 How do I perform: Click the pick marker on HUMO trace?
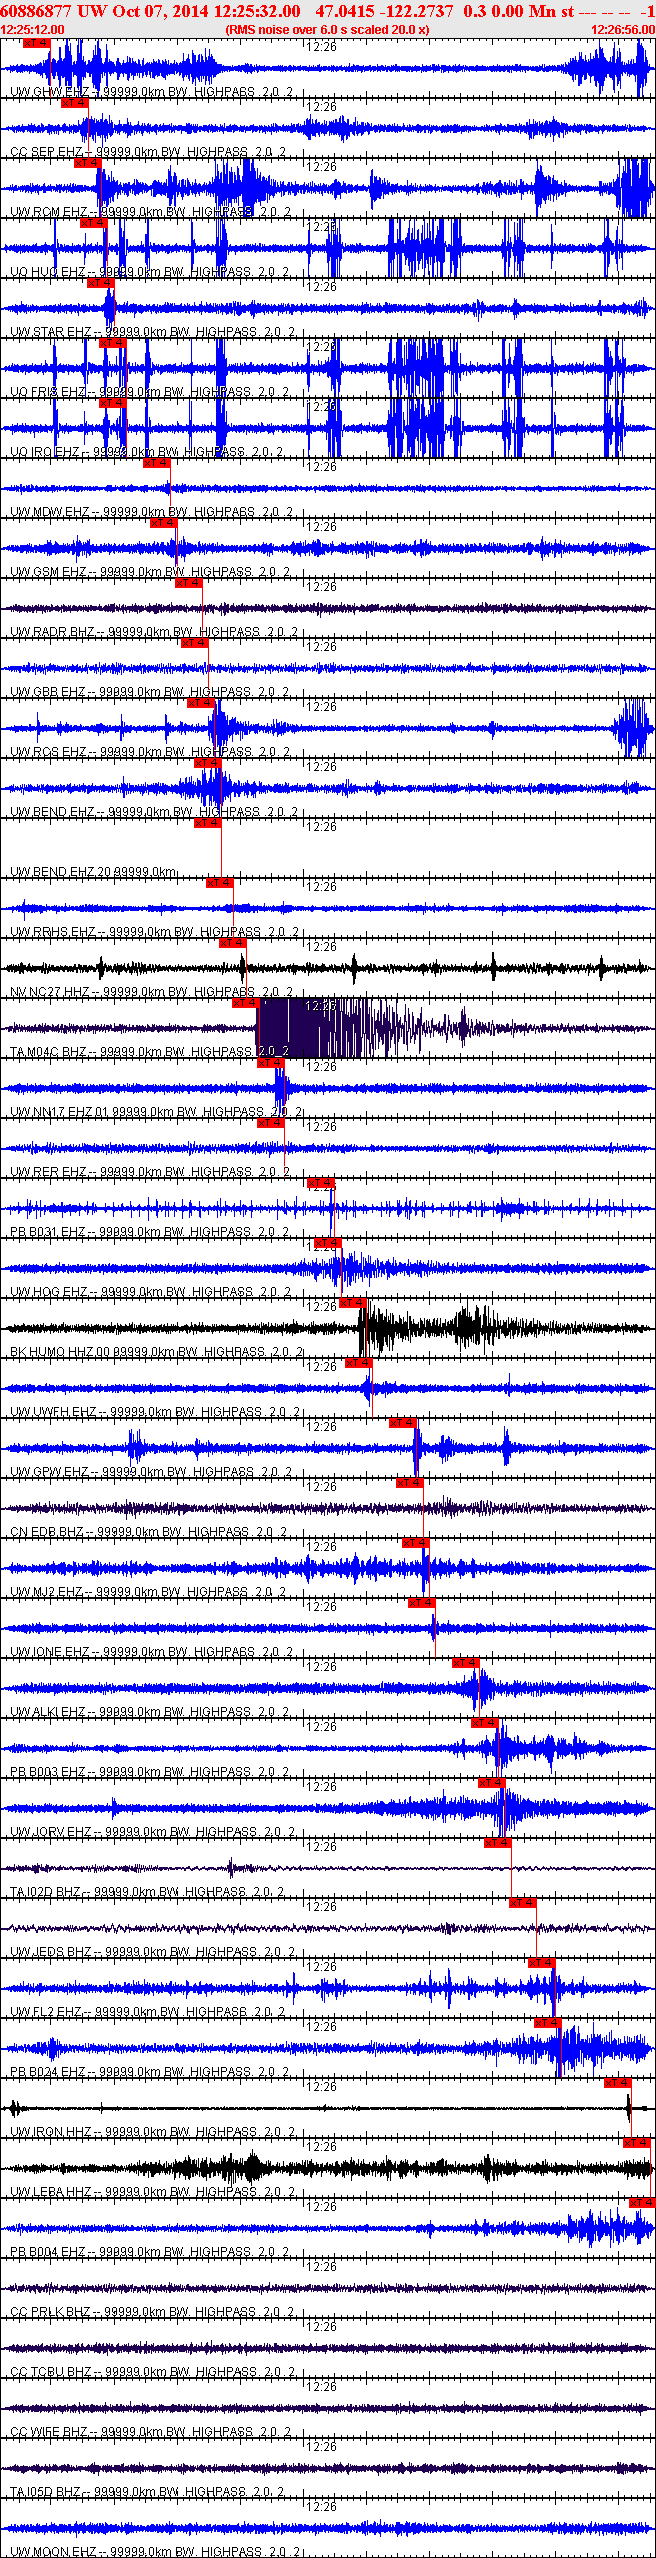click(353, 1303)
